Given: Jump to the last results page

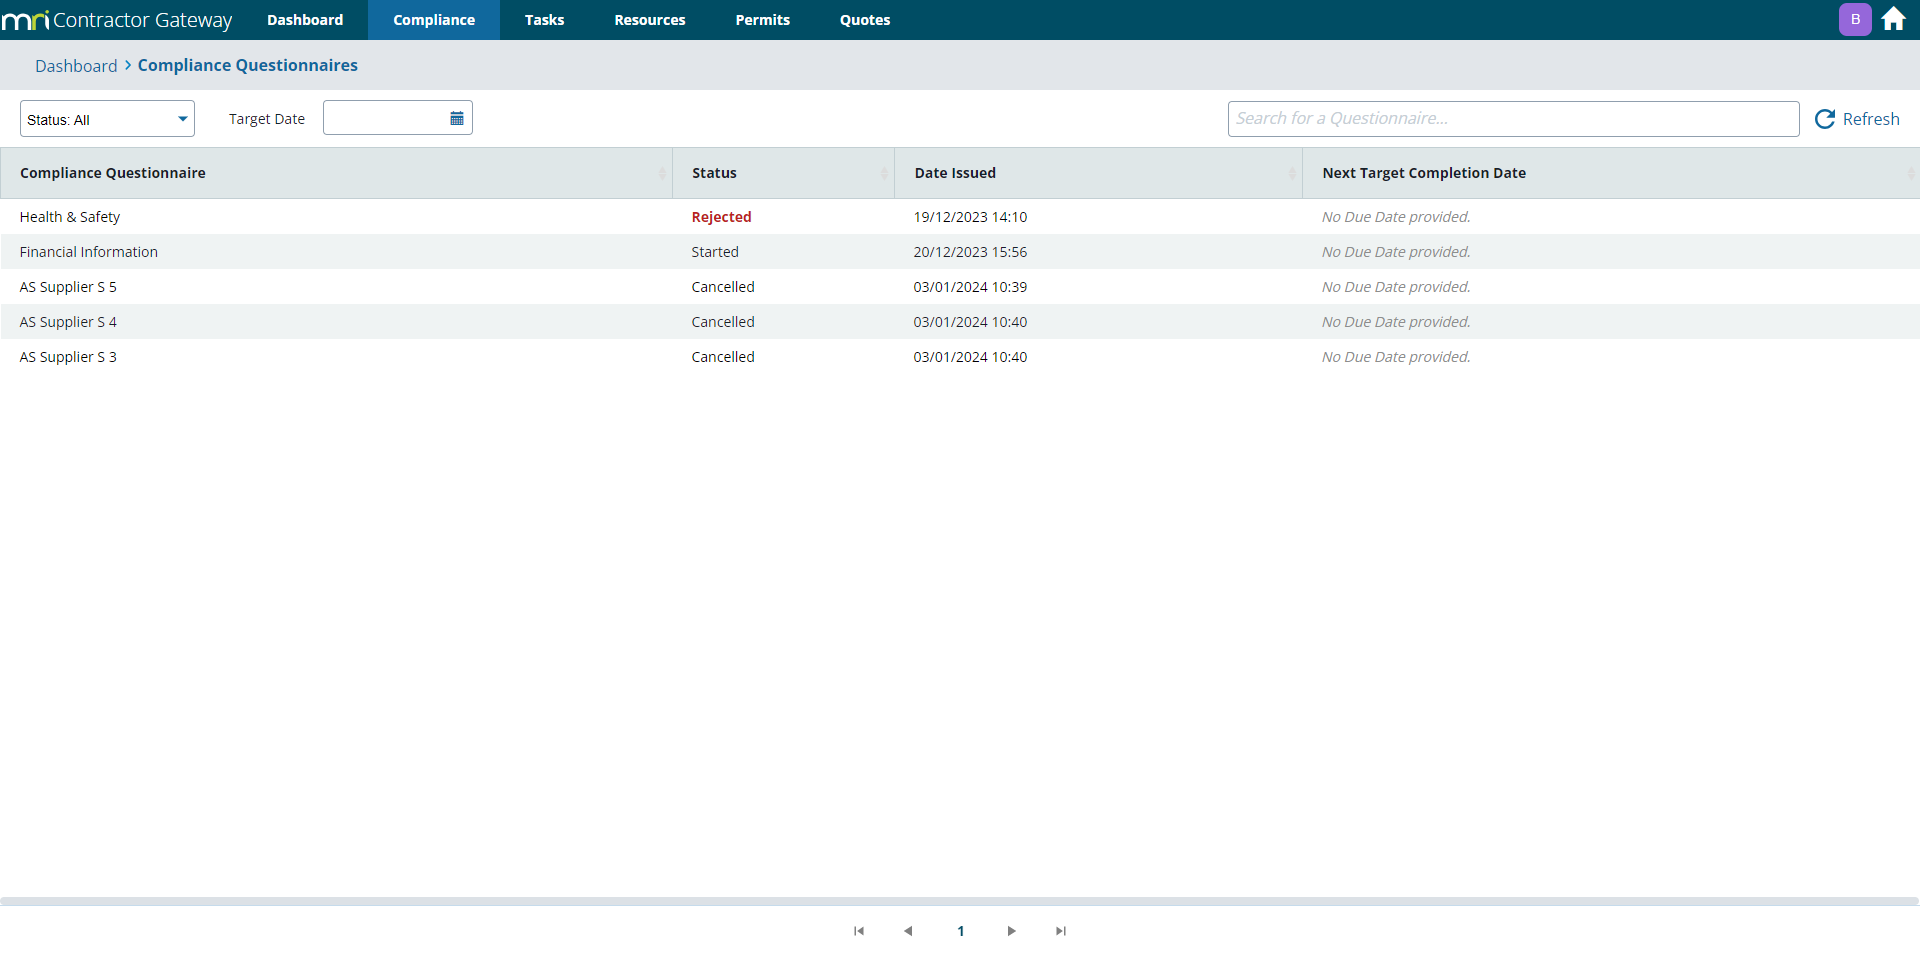Looking at the screenshot, I should tap(1061, 931).
